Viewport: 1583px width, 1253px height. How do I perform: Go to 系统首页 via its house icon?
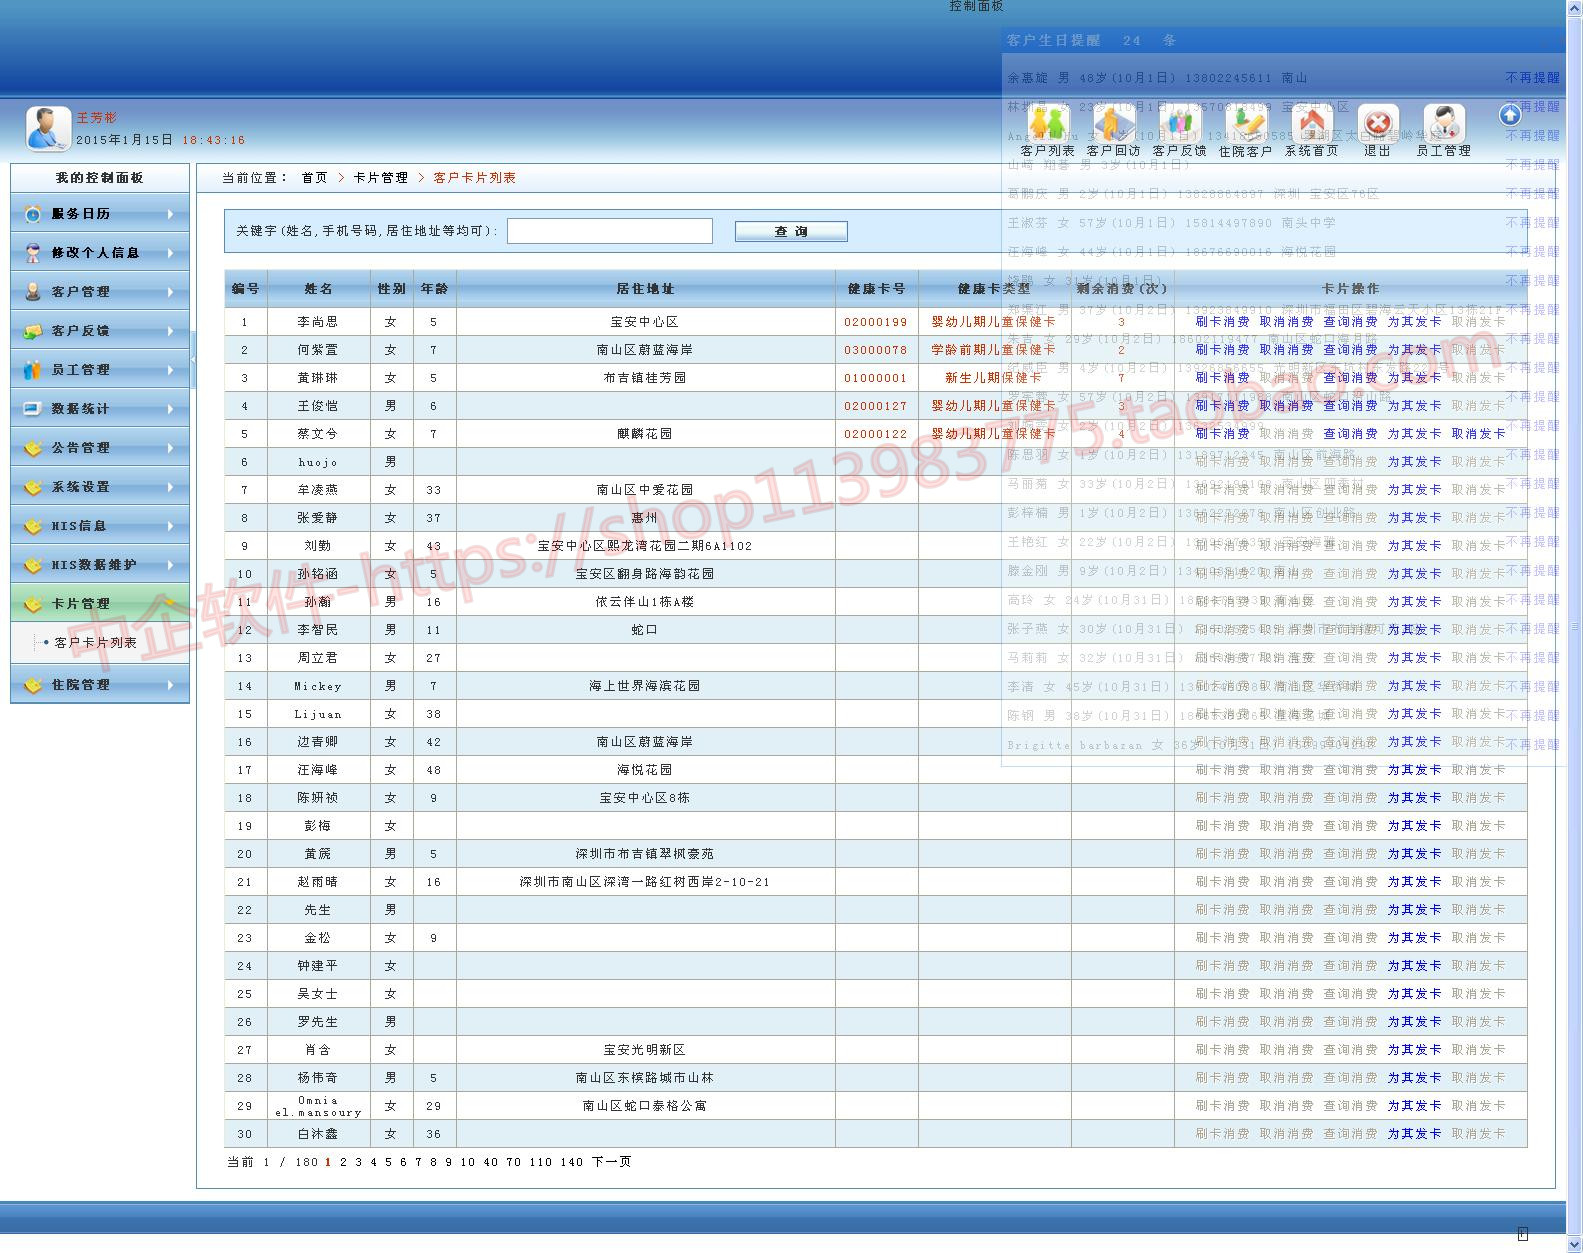[1311, 124]
